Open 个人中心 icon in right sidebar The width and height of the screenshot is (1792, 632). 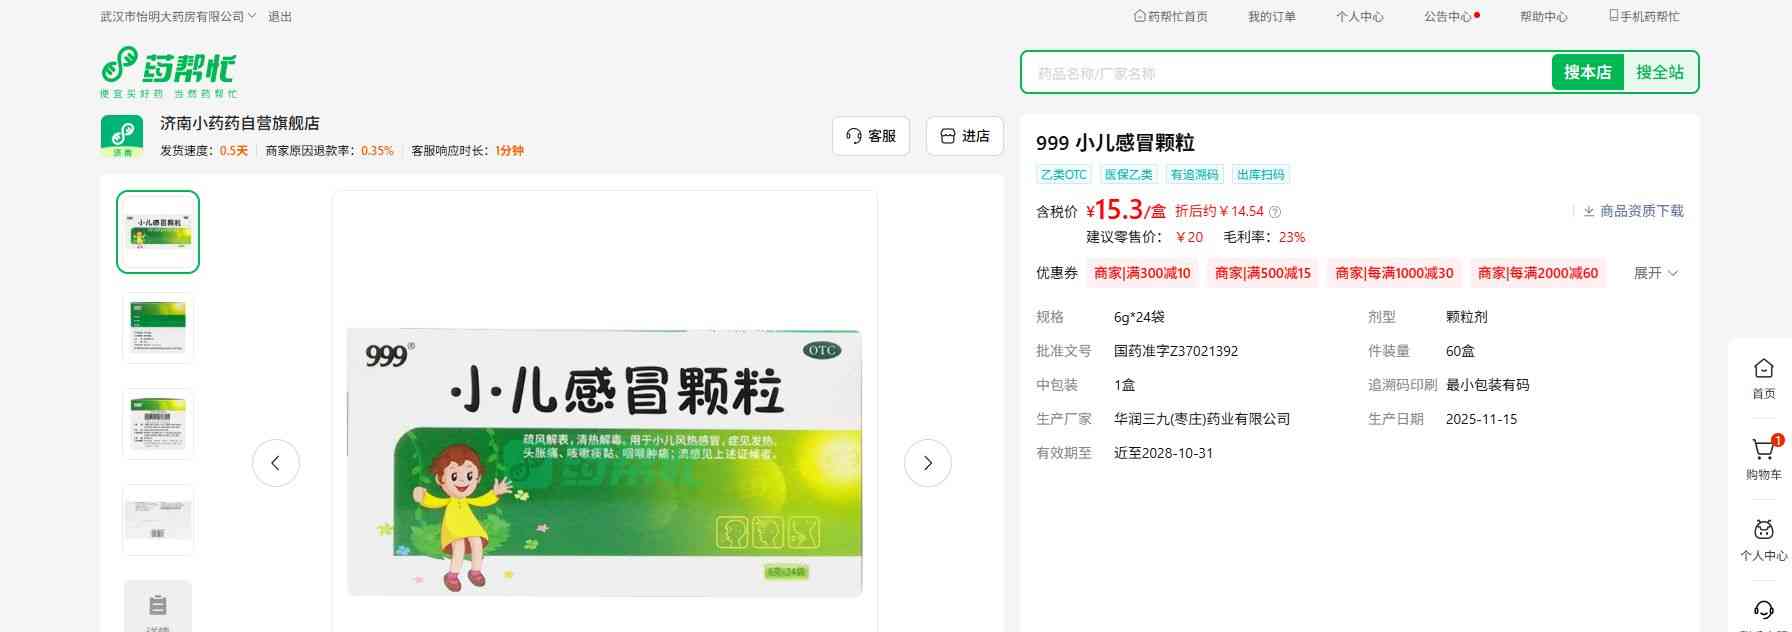point(1763,530)
